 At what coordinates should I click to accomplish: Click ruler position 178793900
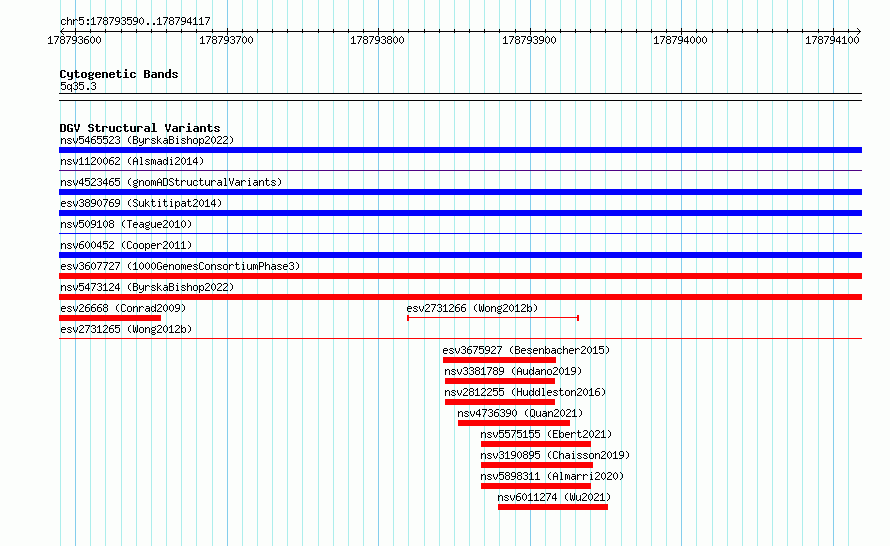point(530,40)
